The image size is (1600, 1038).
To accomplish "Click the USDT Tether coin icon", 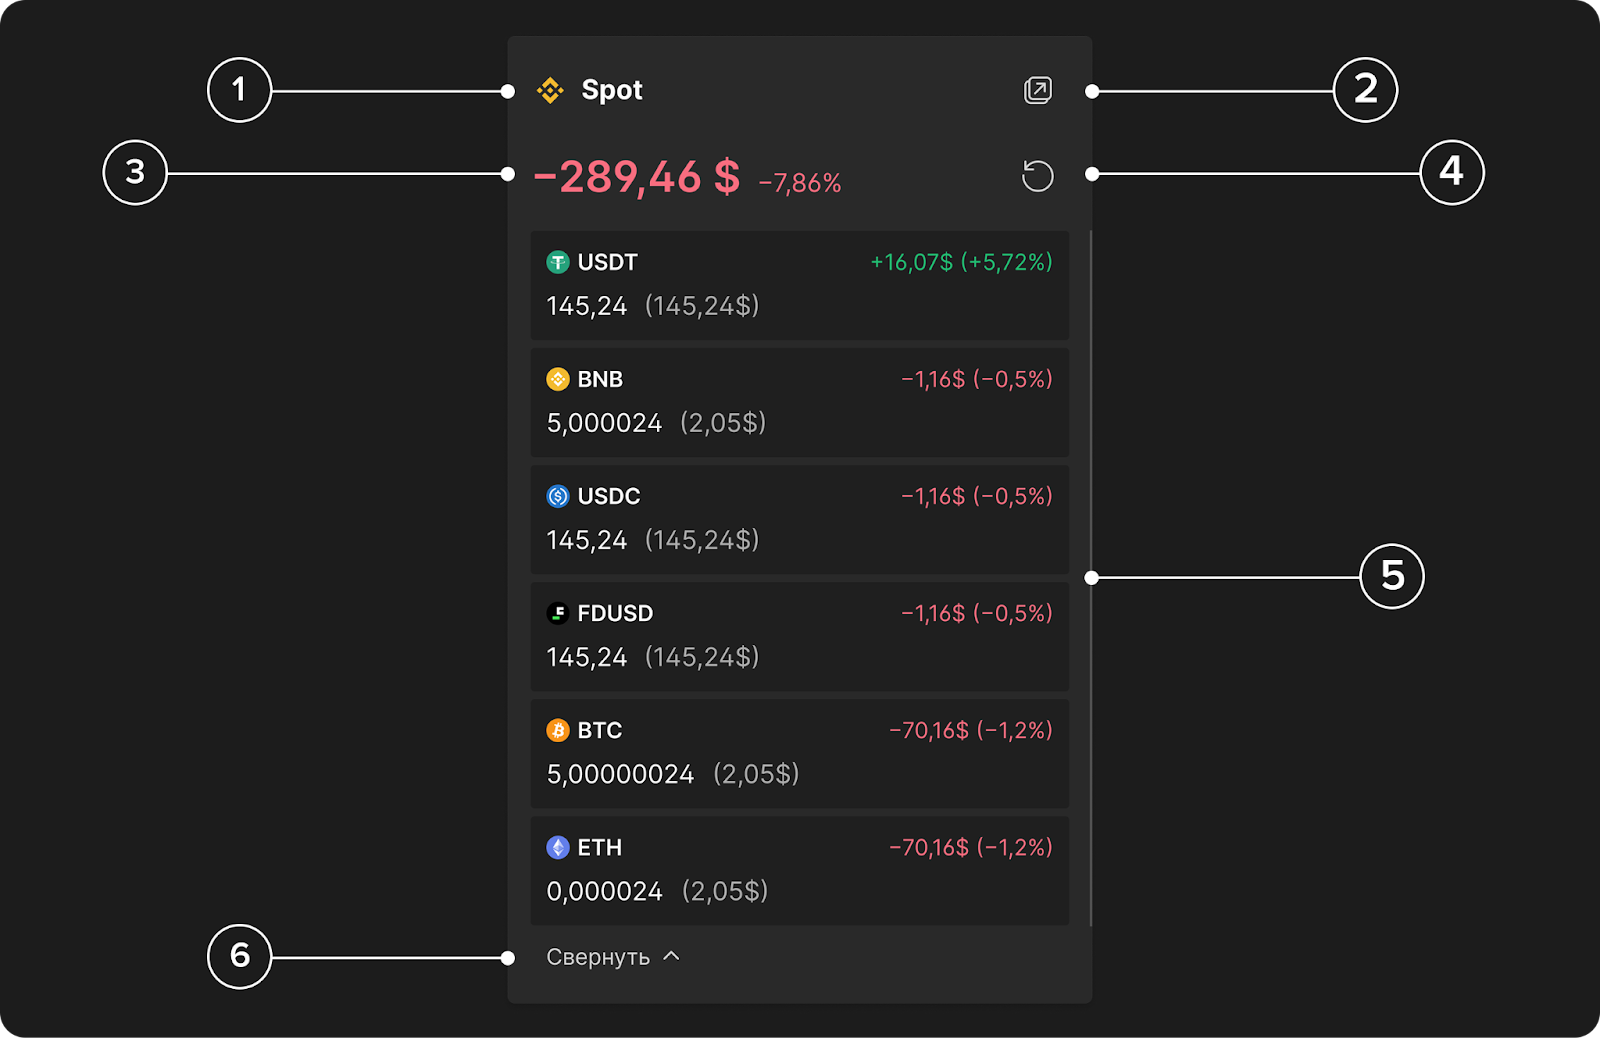I will (x=558, y=262).
